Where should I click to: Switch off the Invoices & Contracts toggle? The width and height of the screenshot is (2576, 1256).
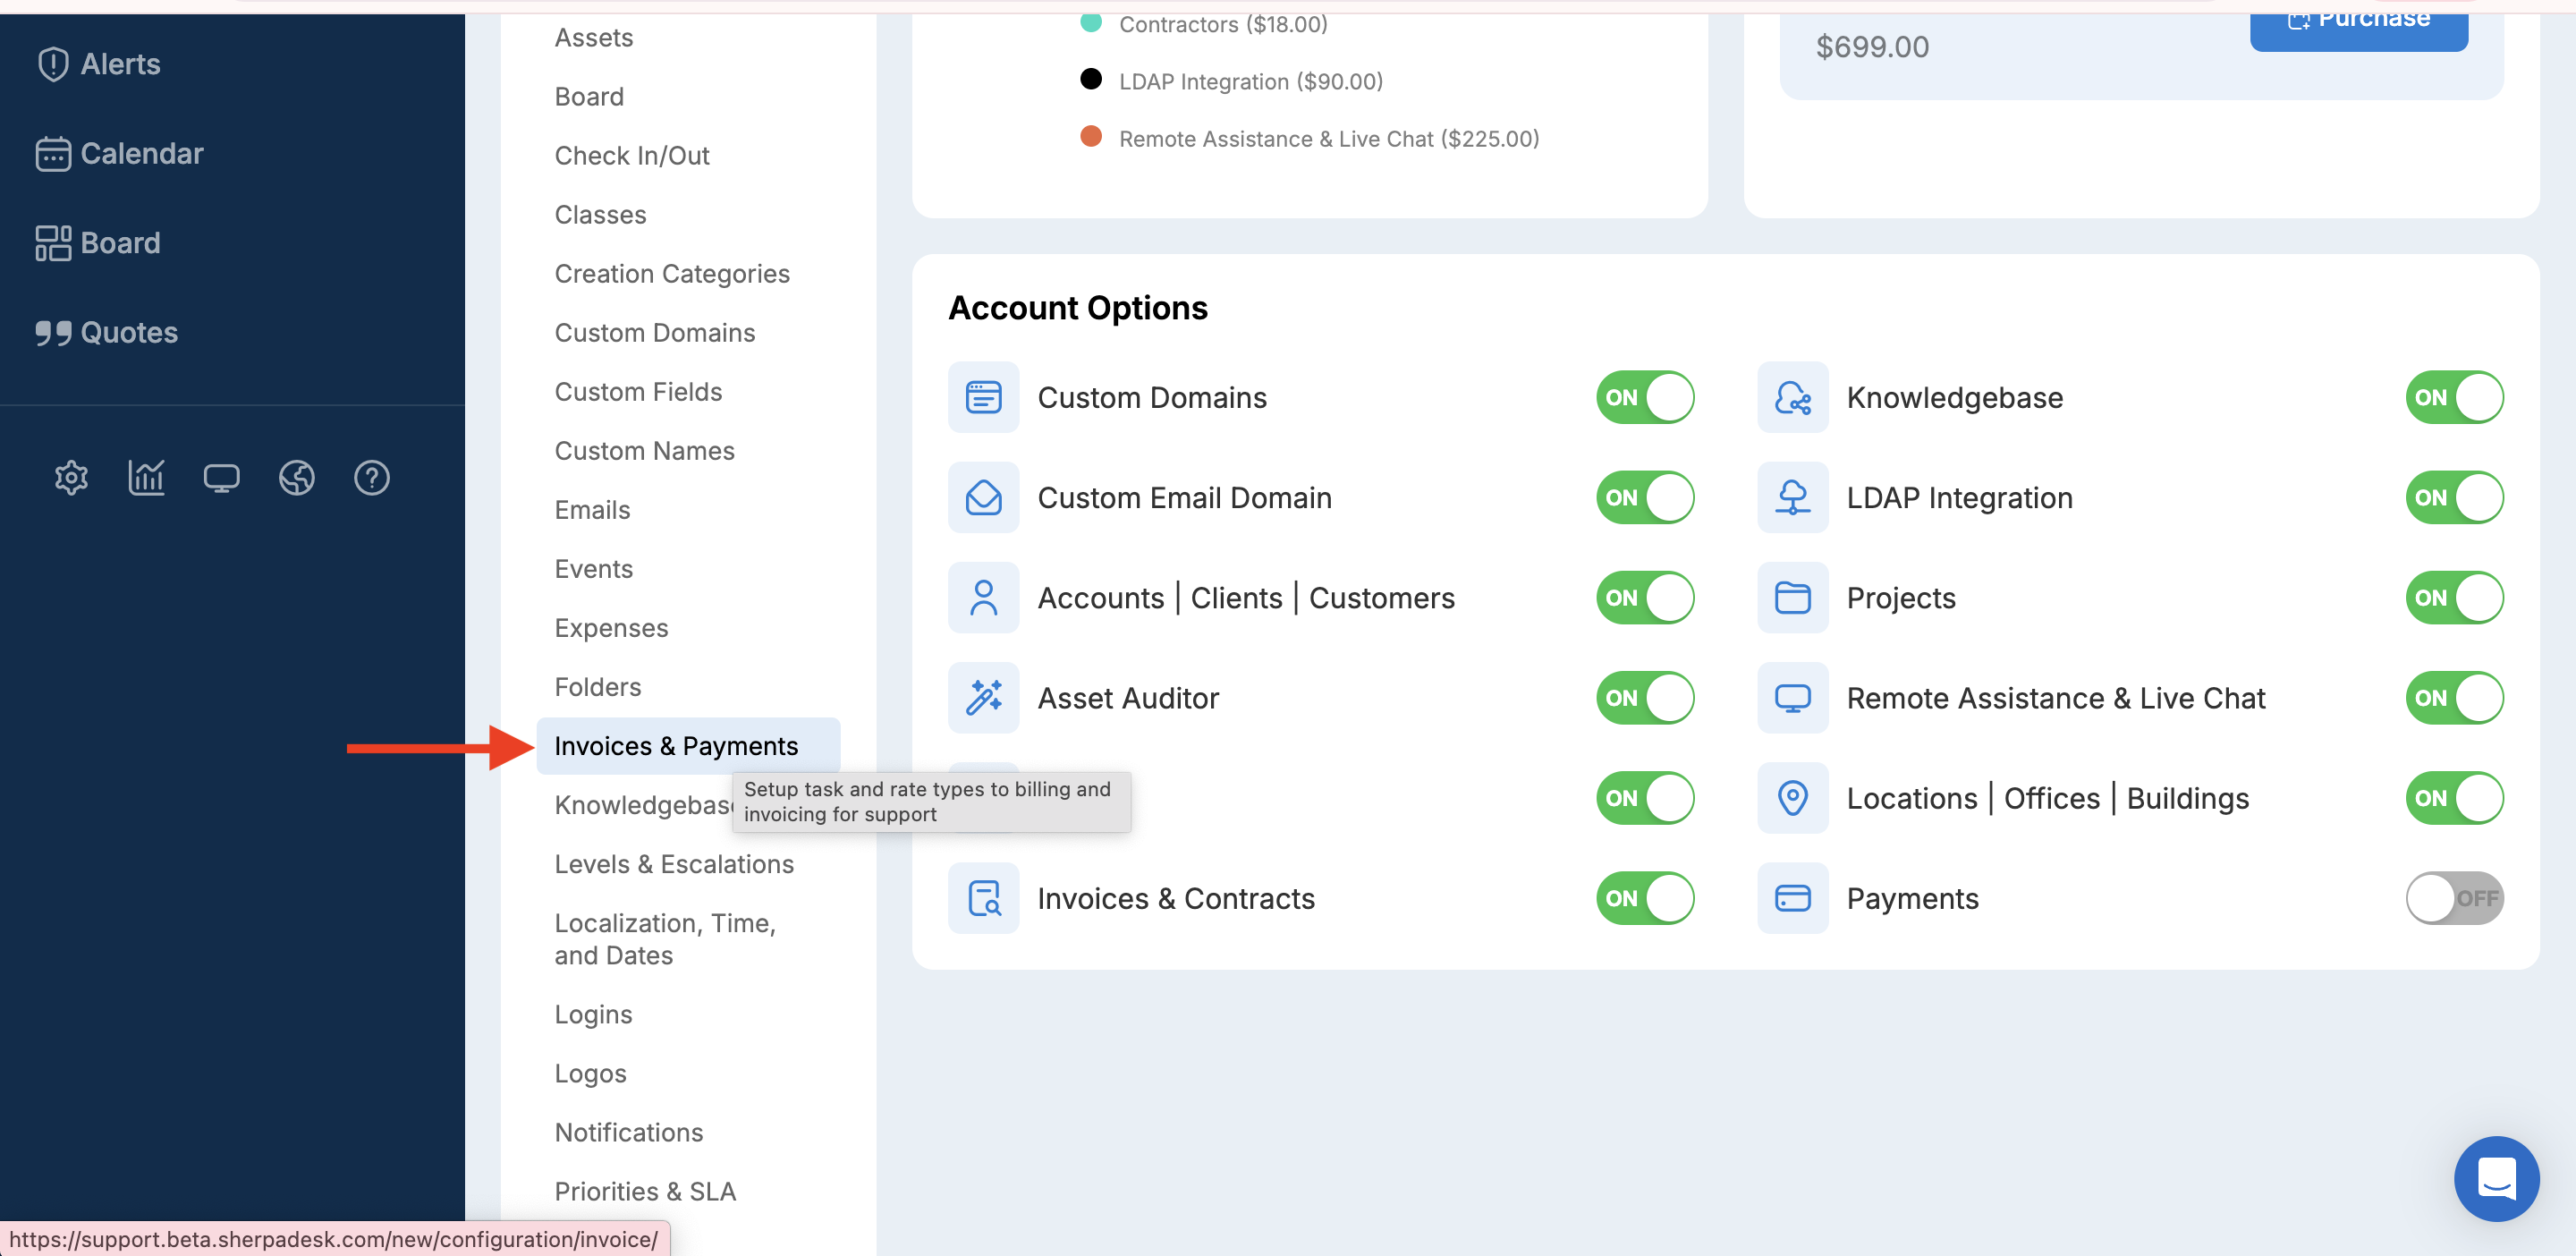(1644, 898)
